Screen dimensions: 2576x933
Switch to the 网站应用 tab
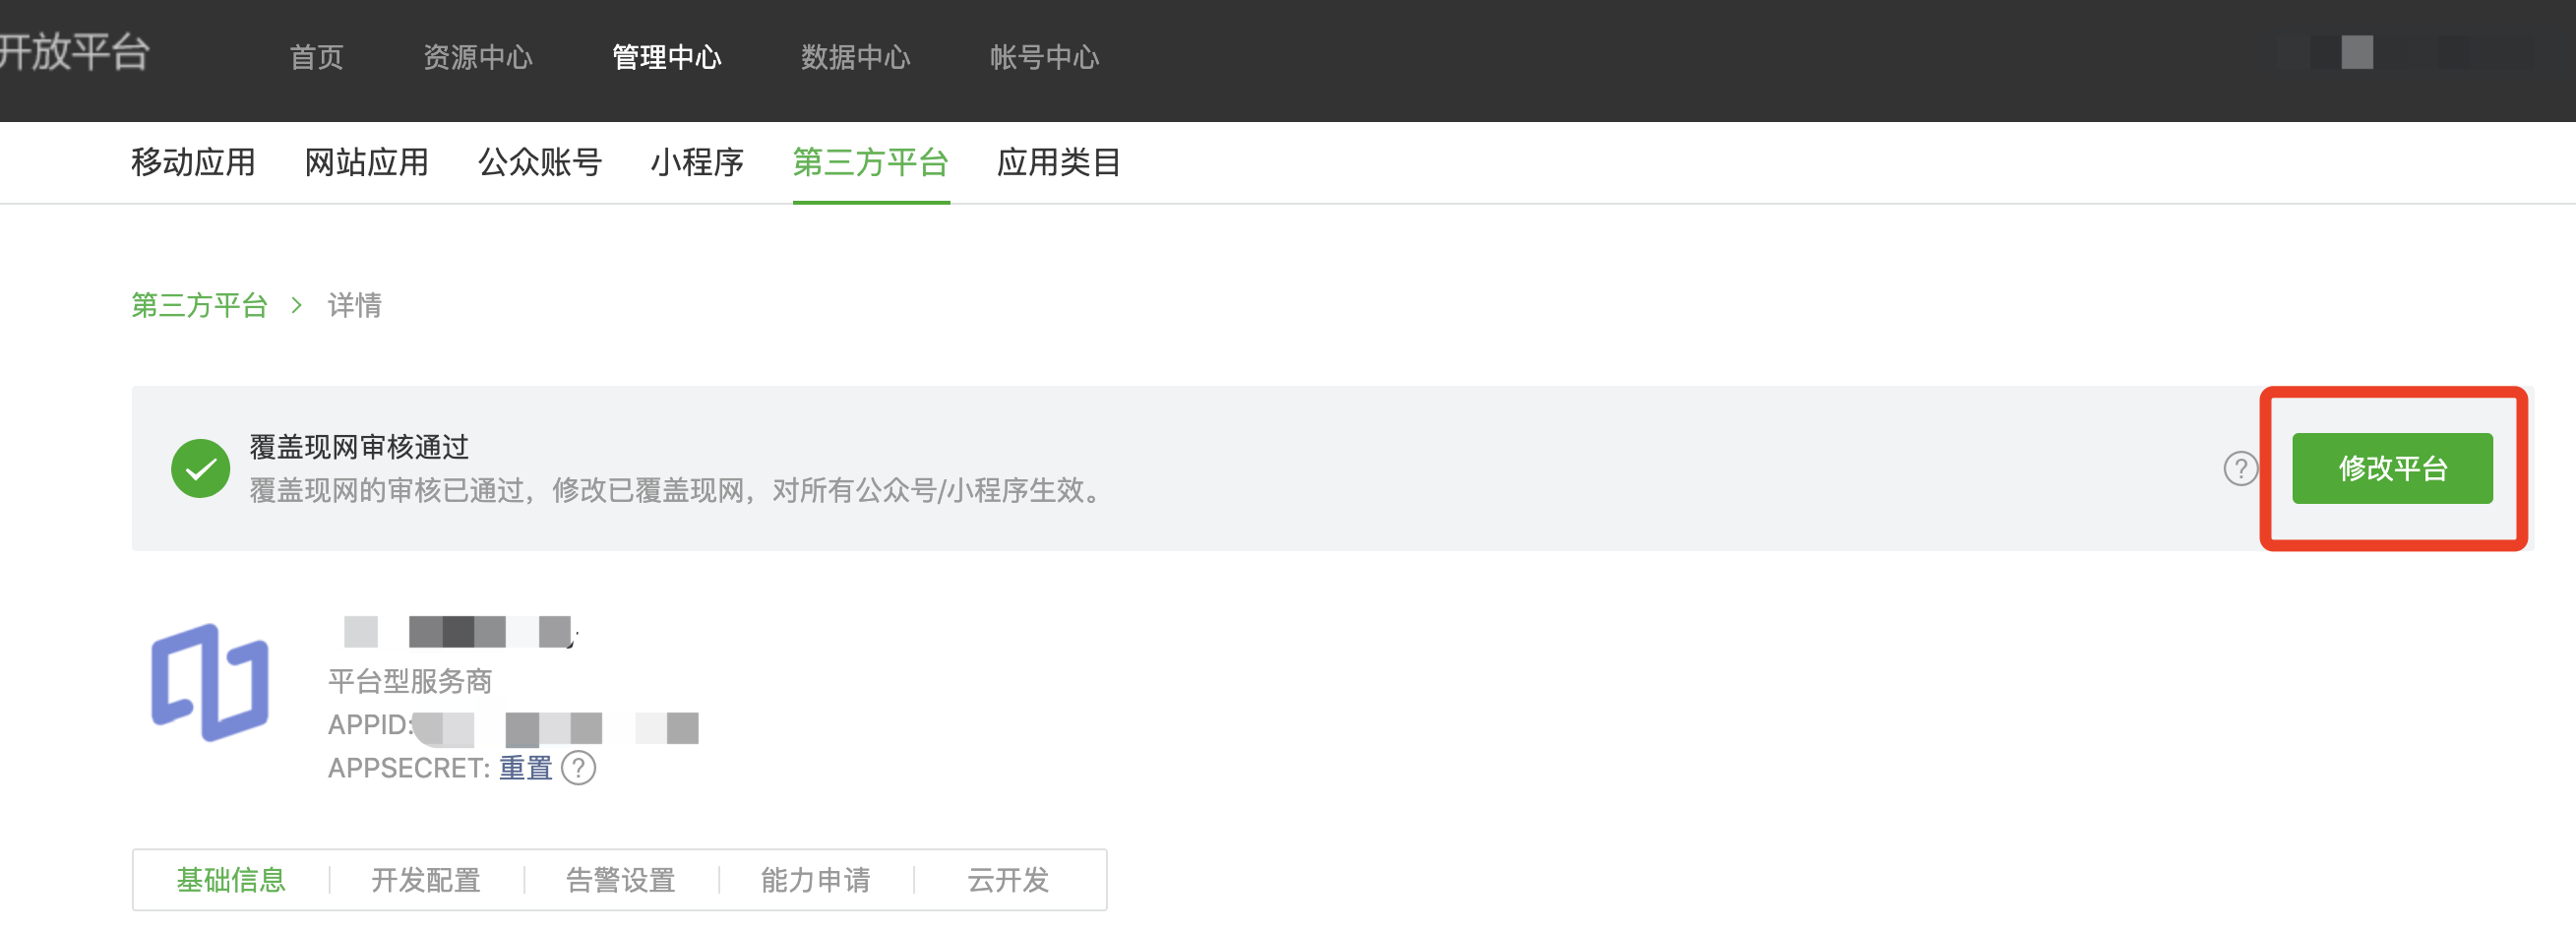(367, 162)
